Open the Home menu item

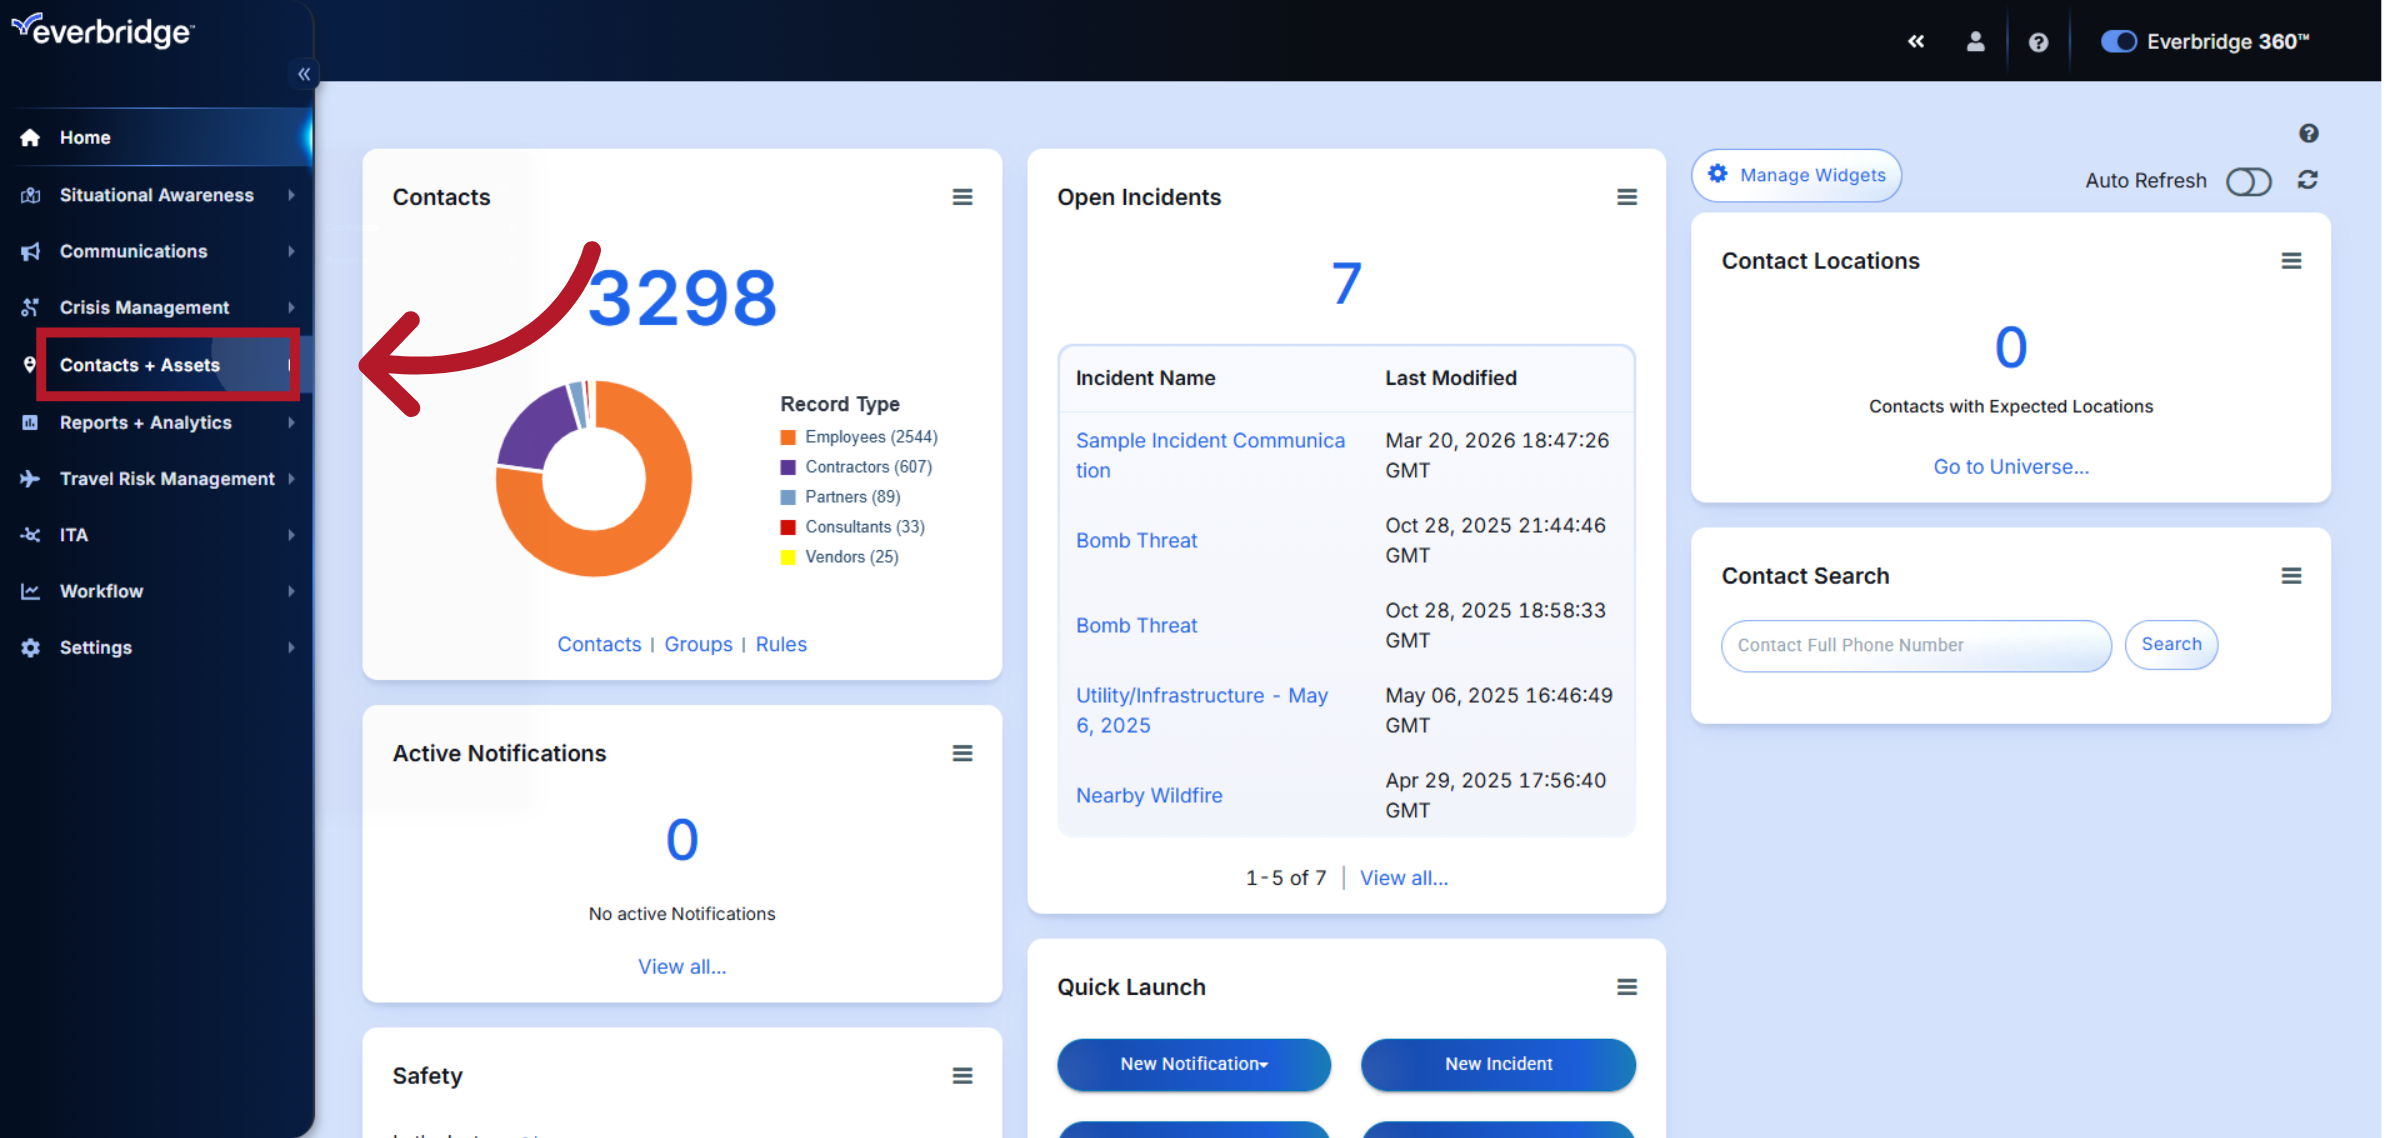click(84, 137)
